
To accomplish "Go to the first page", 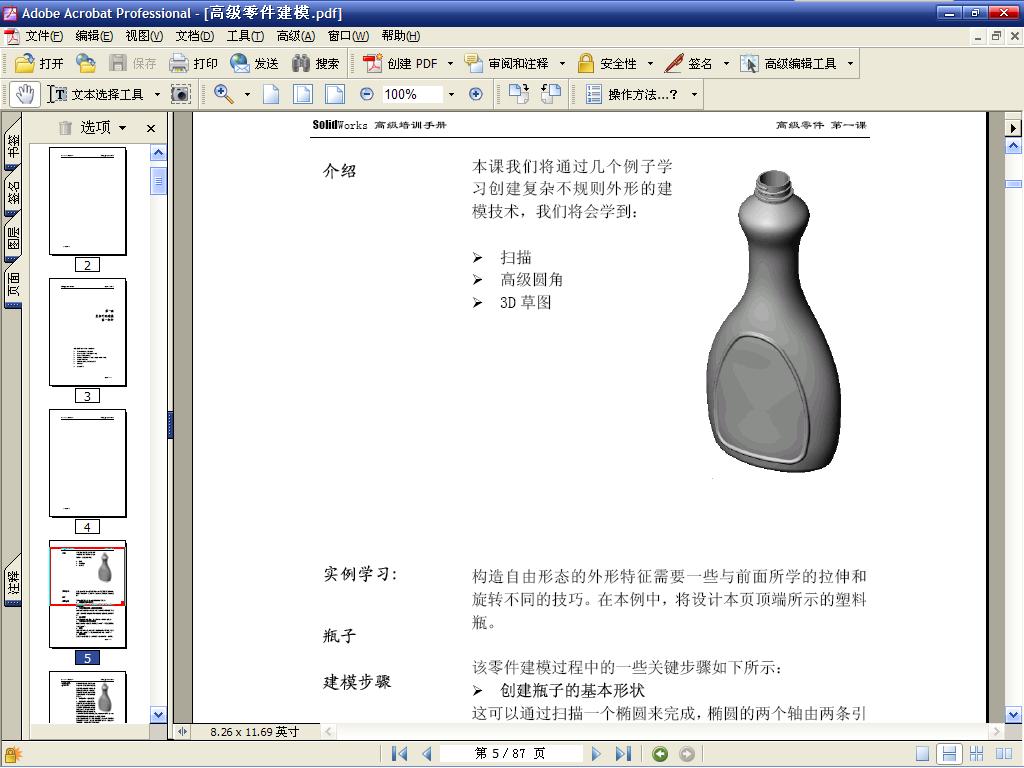I will click(x=399, y=754).
